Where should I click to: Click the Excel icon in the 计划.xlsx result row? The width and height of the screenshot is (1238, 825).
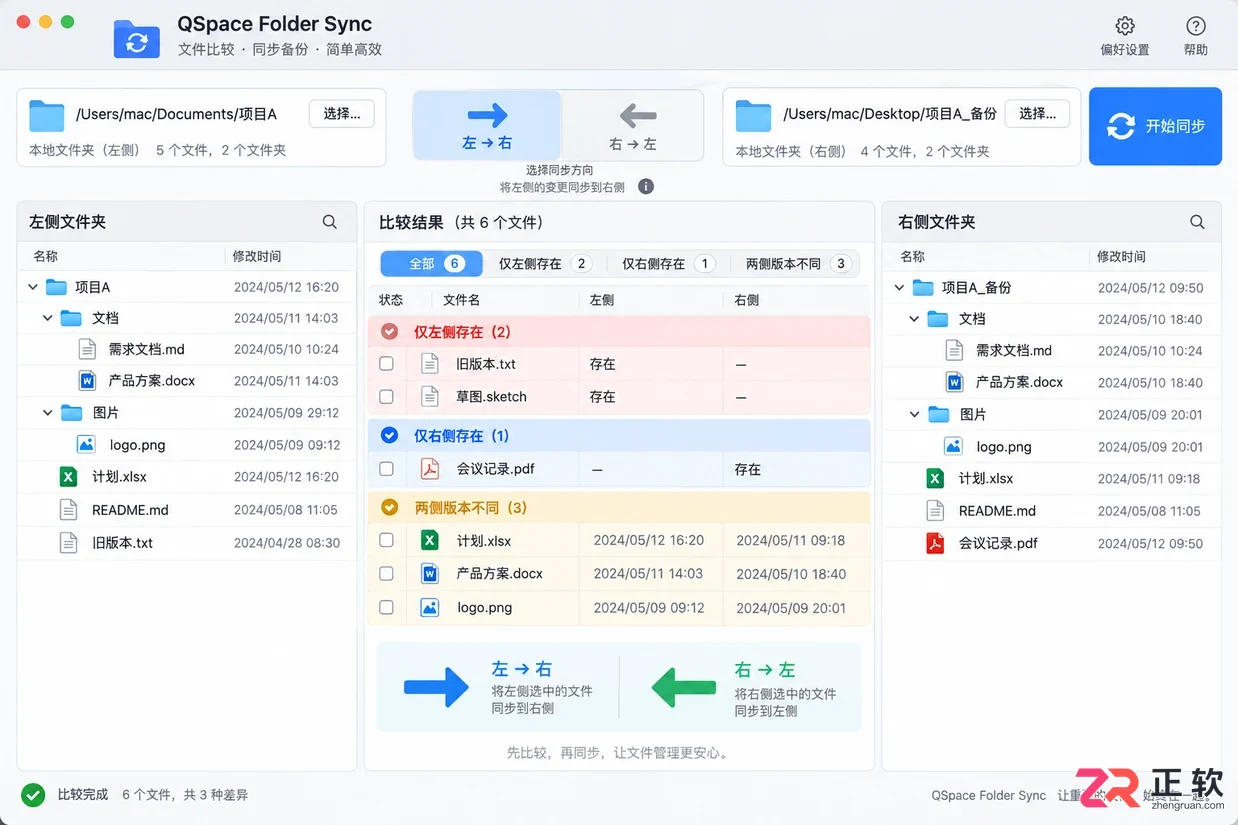tap(430, 540)
